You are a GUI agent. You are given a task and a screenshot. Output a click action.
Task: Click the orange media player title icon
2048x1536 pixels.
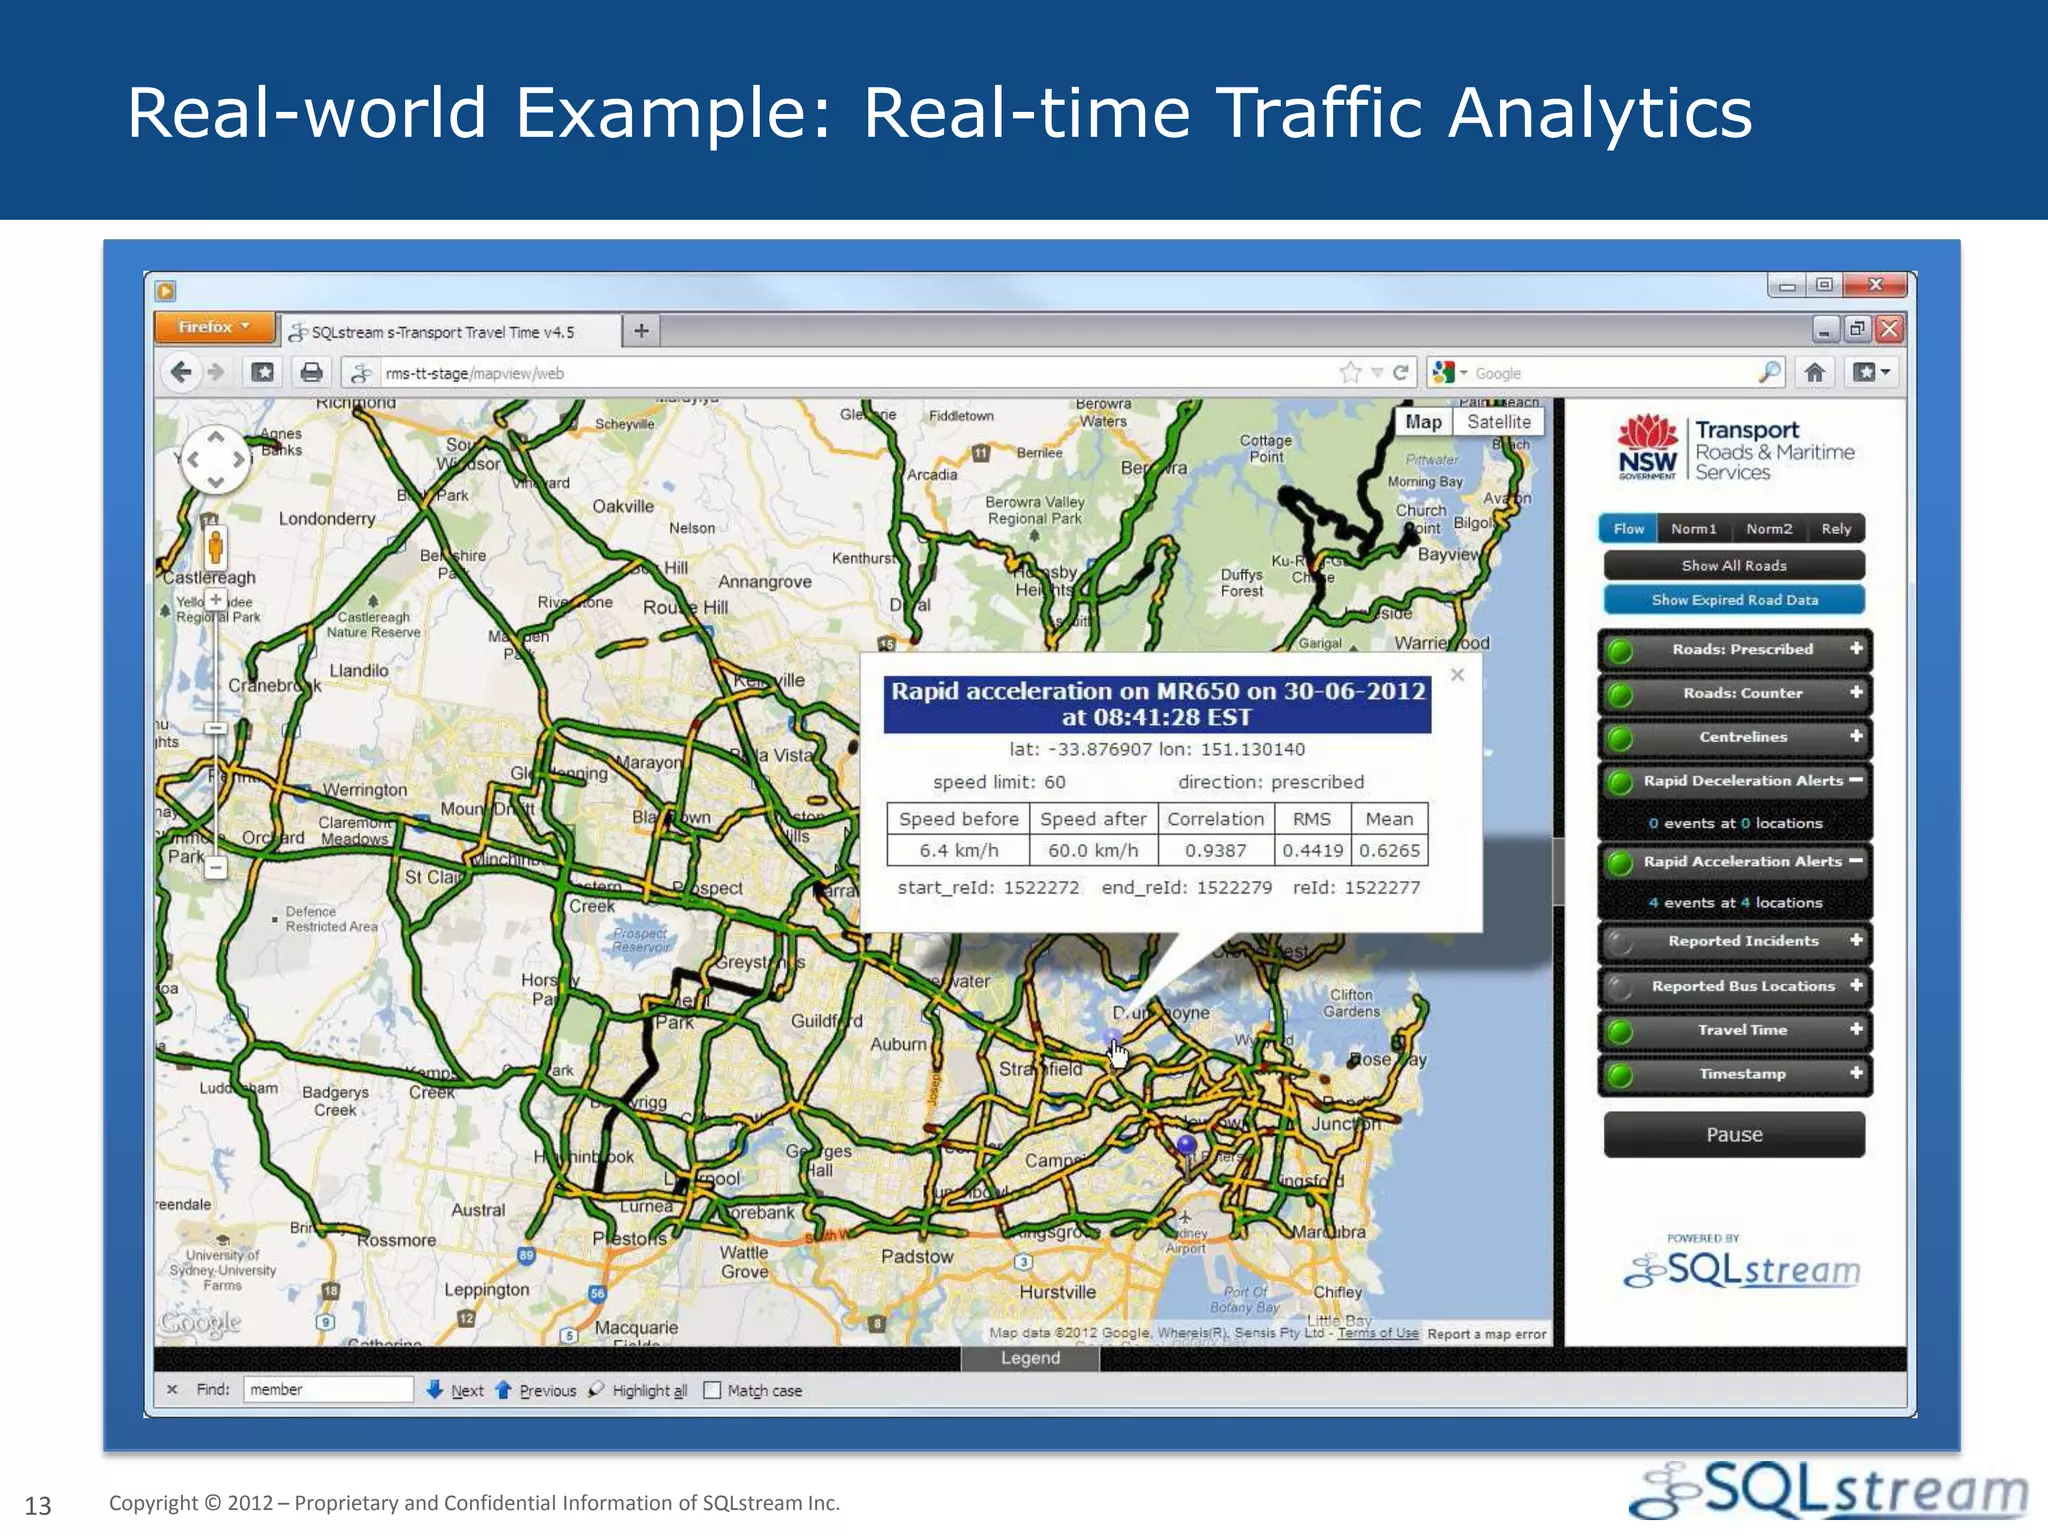pyautogui.click(x=166, y=291)
